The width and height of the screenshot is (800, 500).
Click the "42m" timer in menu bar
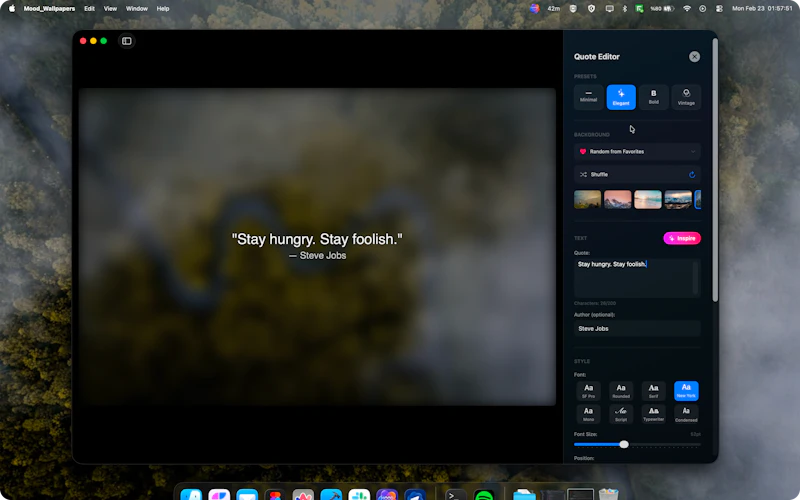pos(554,9)
